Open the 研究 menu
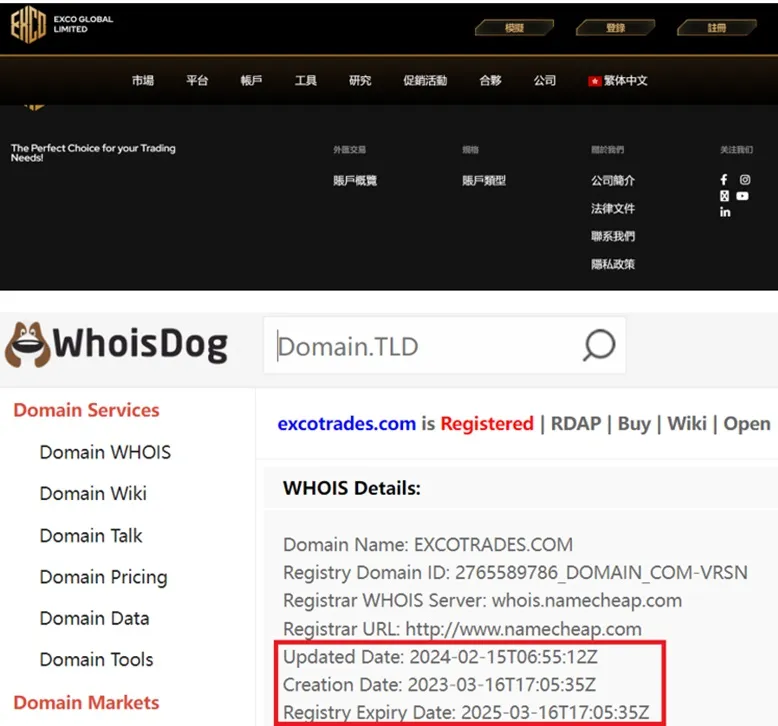Image resolution: width=778 pixels, height=726 pixels. 360,80
